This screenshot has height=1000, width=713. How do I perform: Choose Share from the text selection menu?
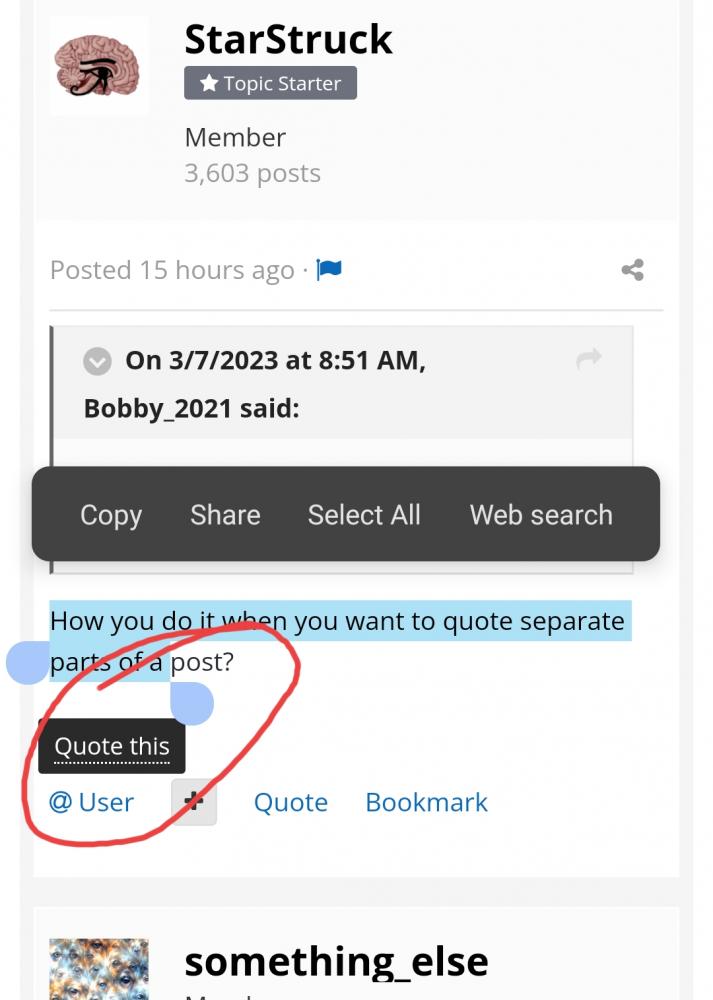click(225, 515)
